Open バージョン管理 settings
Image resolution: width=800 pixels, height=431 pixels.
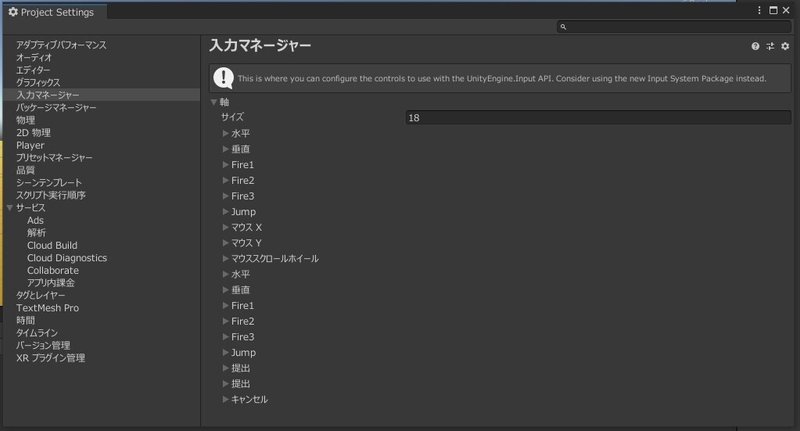click(x=43, y=345)
